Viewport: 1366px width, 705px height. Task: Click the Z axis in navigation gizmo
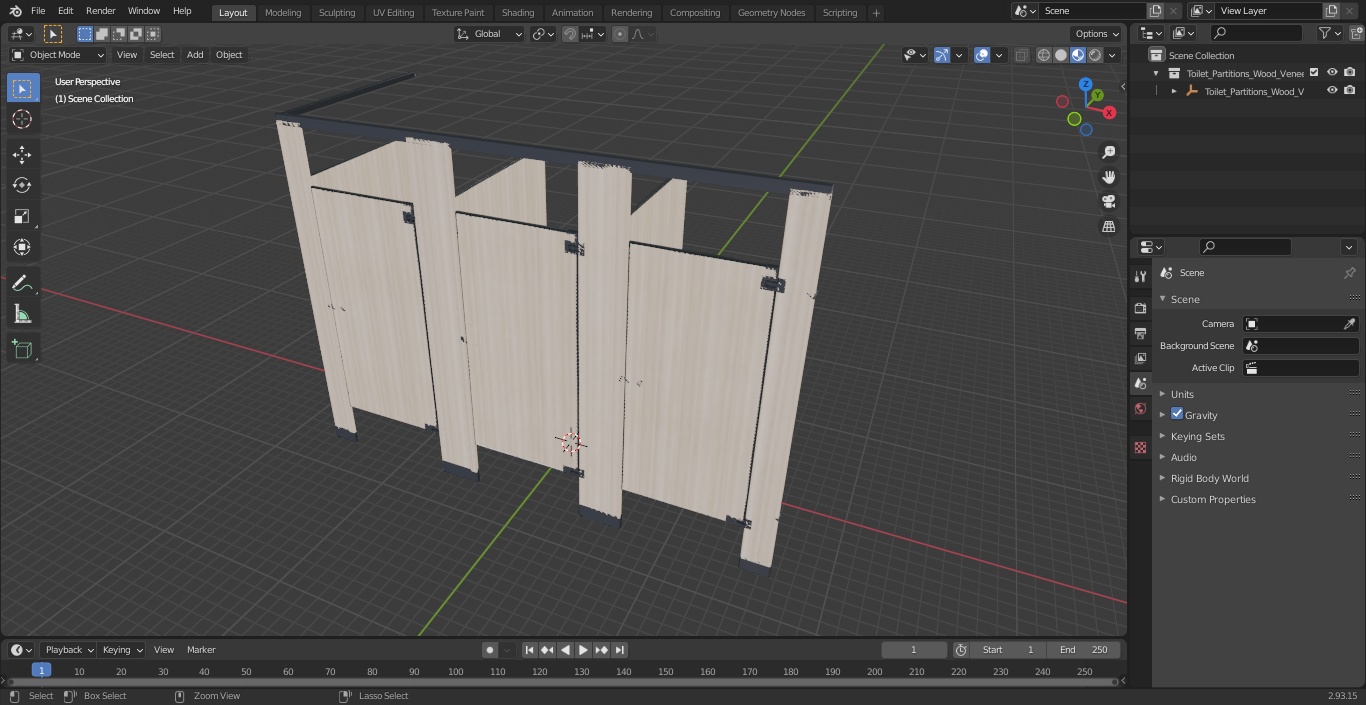point(1086,84)
